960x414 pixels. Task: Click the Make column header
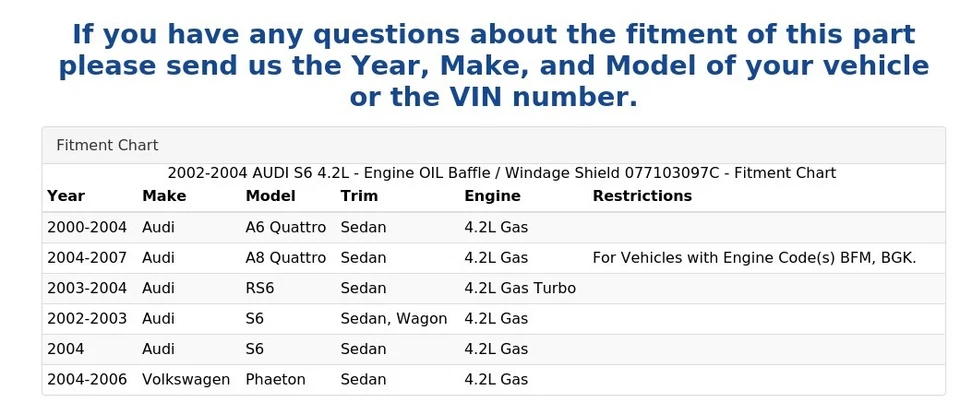(x=164, y=196)
